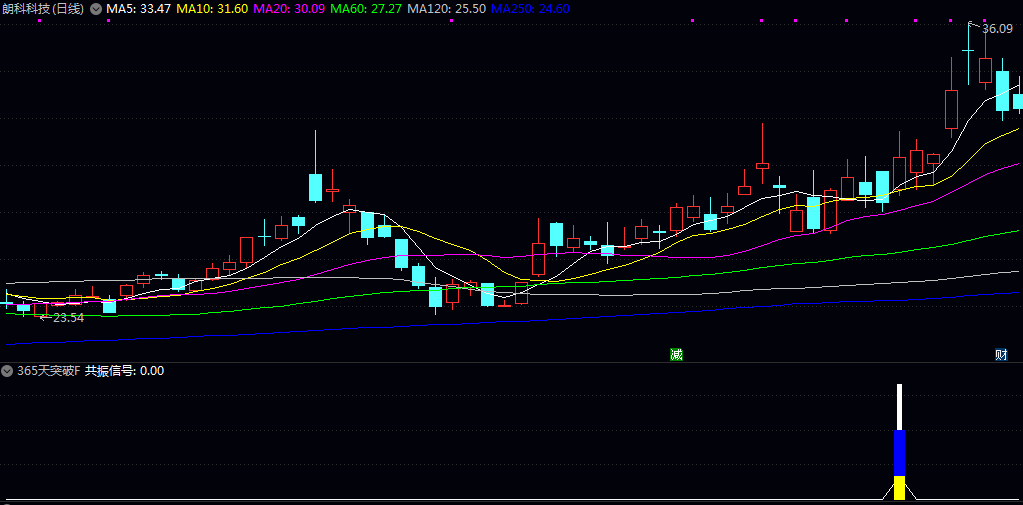The width and height of the screenshot is (1023, 505).
Task: Click the 36.09 high price label
Action: [997, 29]
